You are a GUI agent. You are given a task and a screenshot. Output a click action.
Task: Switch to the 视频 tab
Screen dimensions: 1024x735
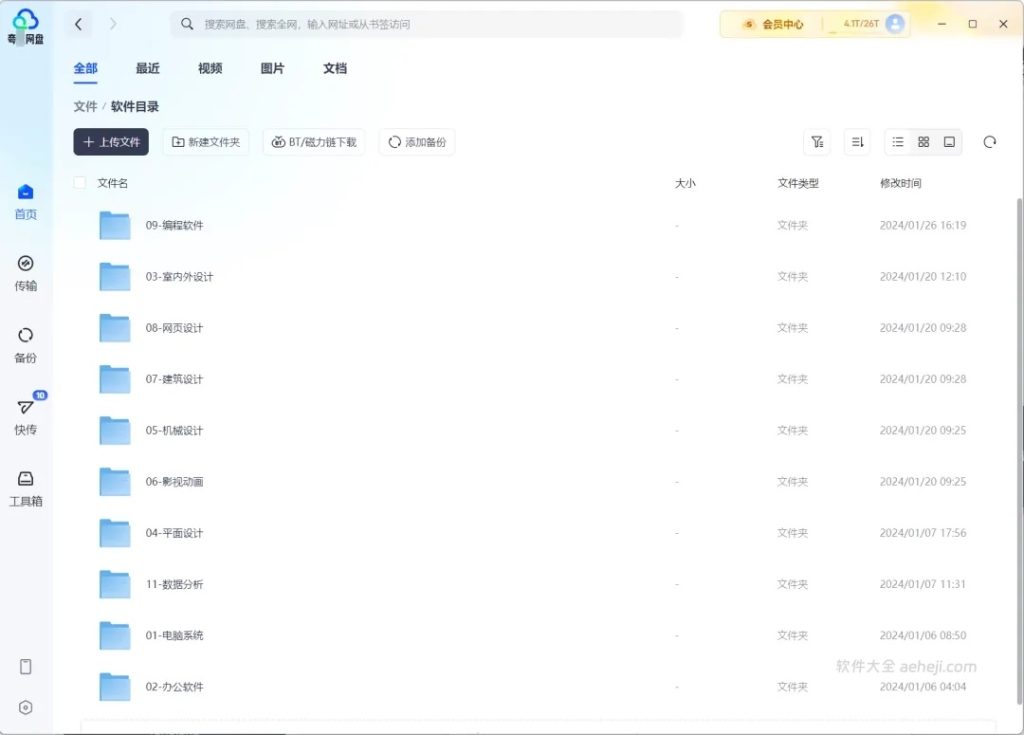click(x=209, y=68)
